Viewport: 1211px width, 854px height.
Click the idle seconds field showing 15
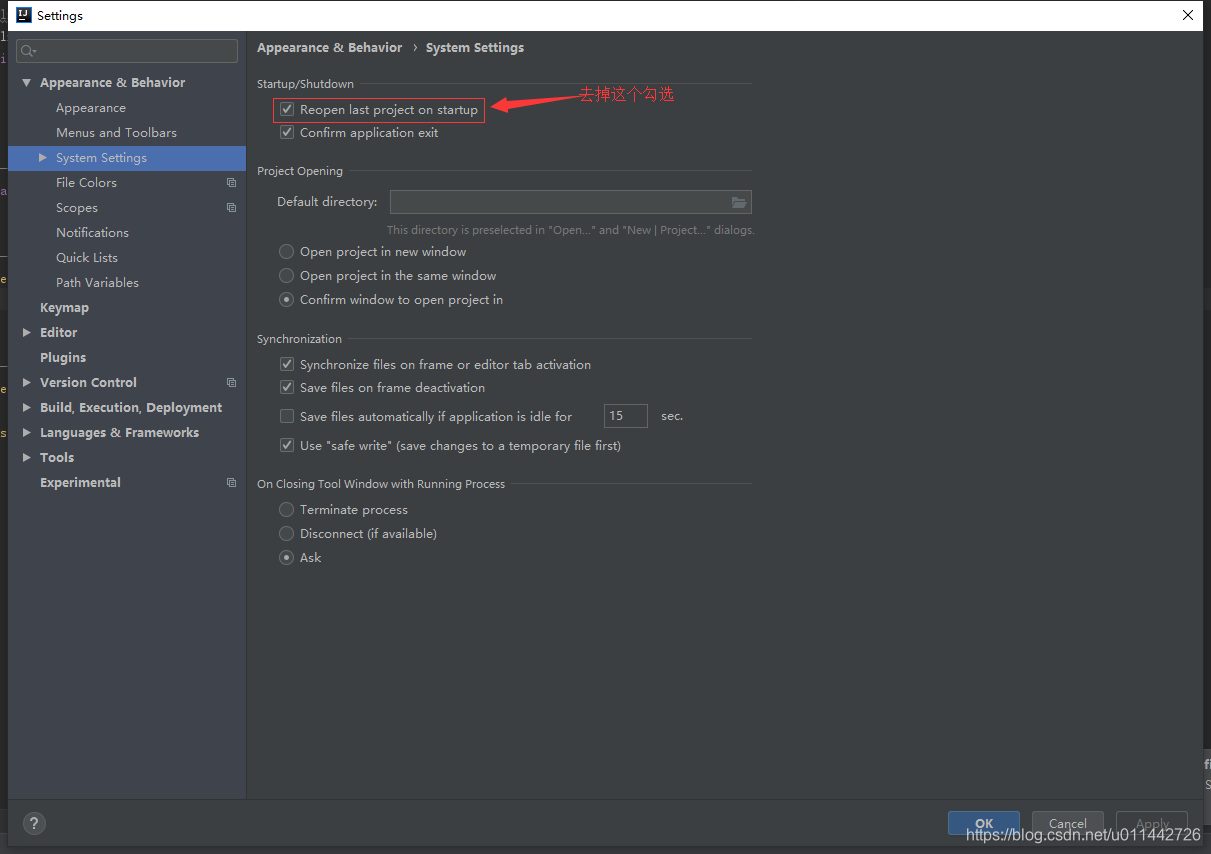625,415
